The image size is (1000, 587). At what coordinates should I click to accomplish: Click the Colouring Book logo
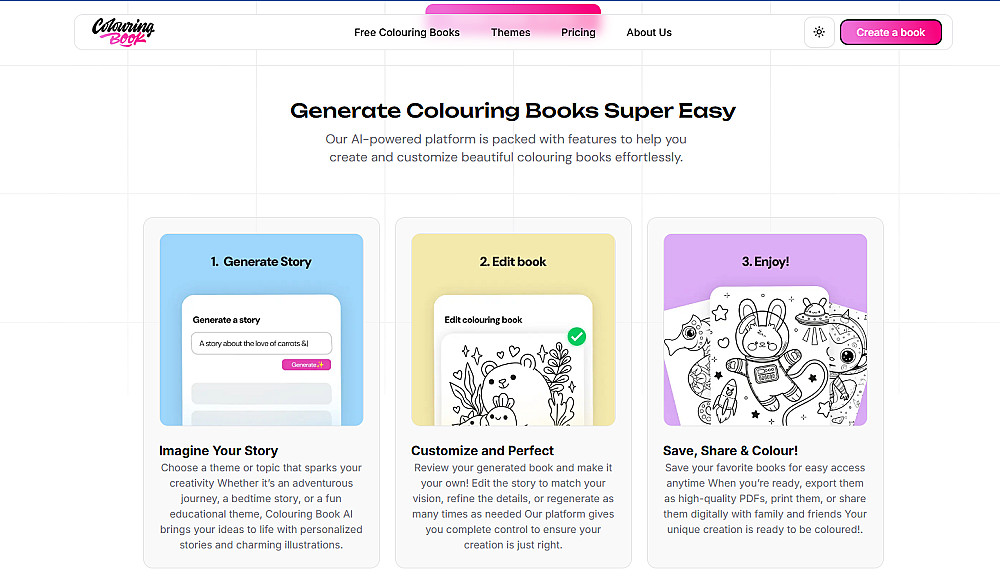(123, 32)
